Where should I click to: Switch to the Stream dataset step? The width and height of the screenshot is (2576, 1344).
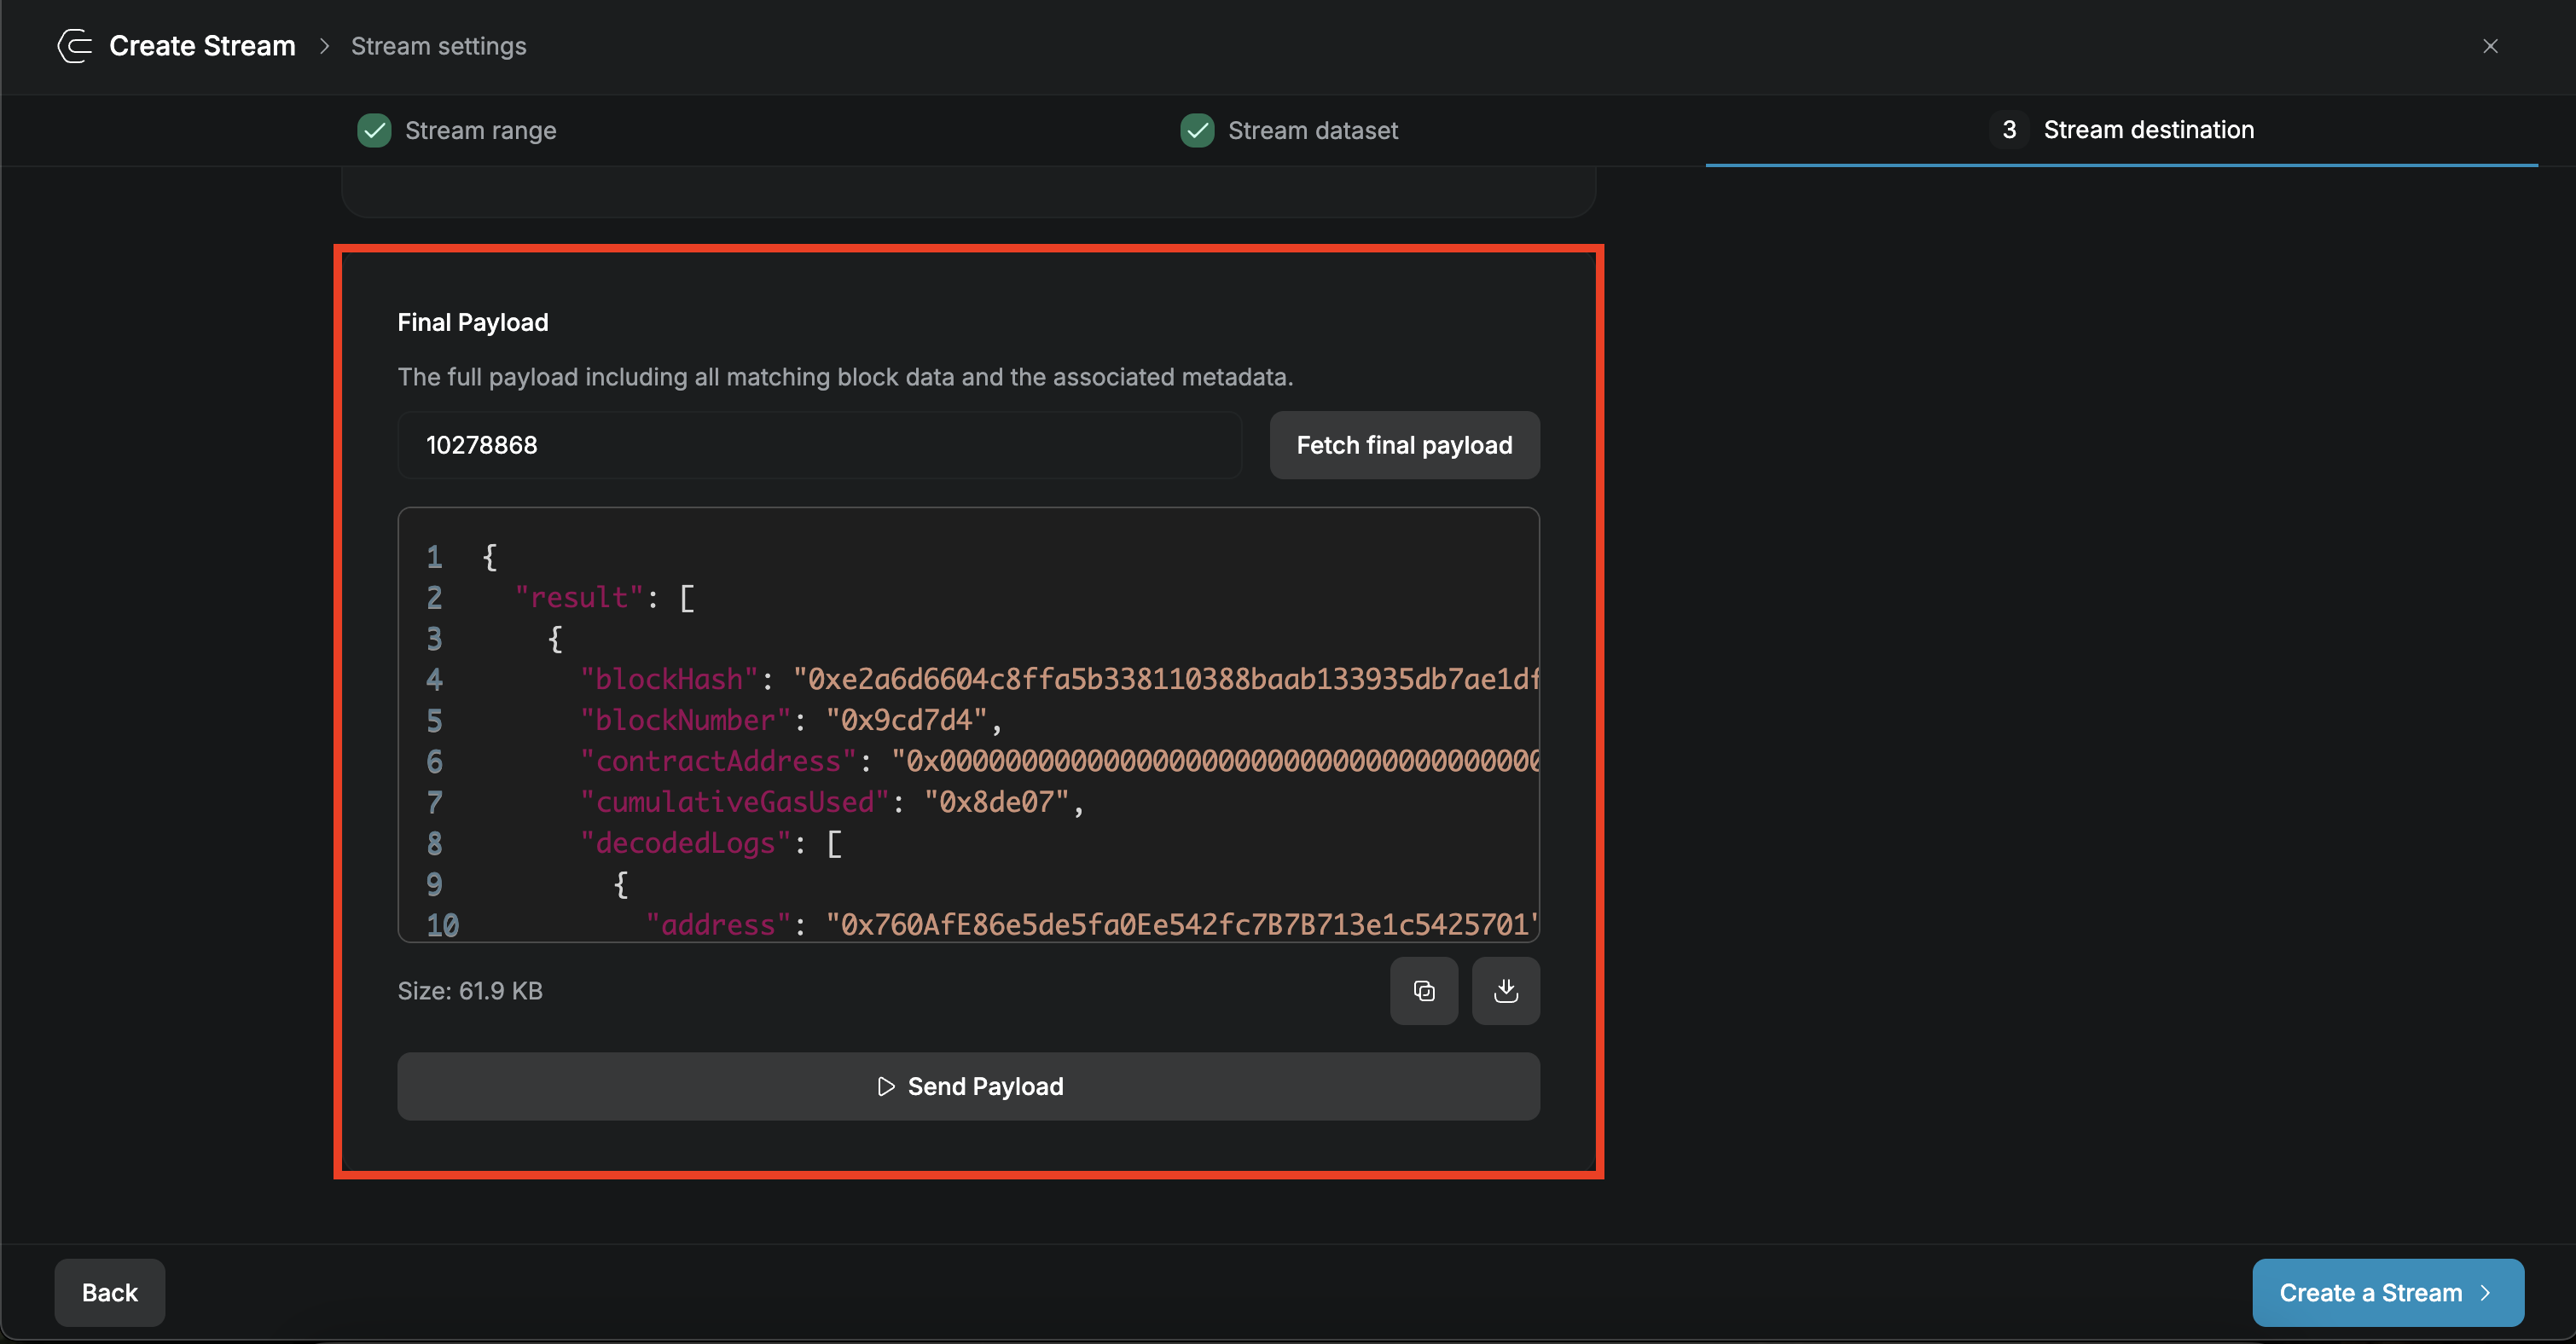click(1313, 130)
